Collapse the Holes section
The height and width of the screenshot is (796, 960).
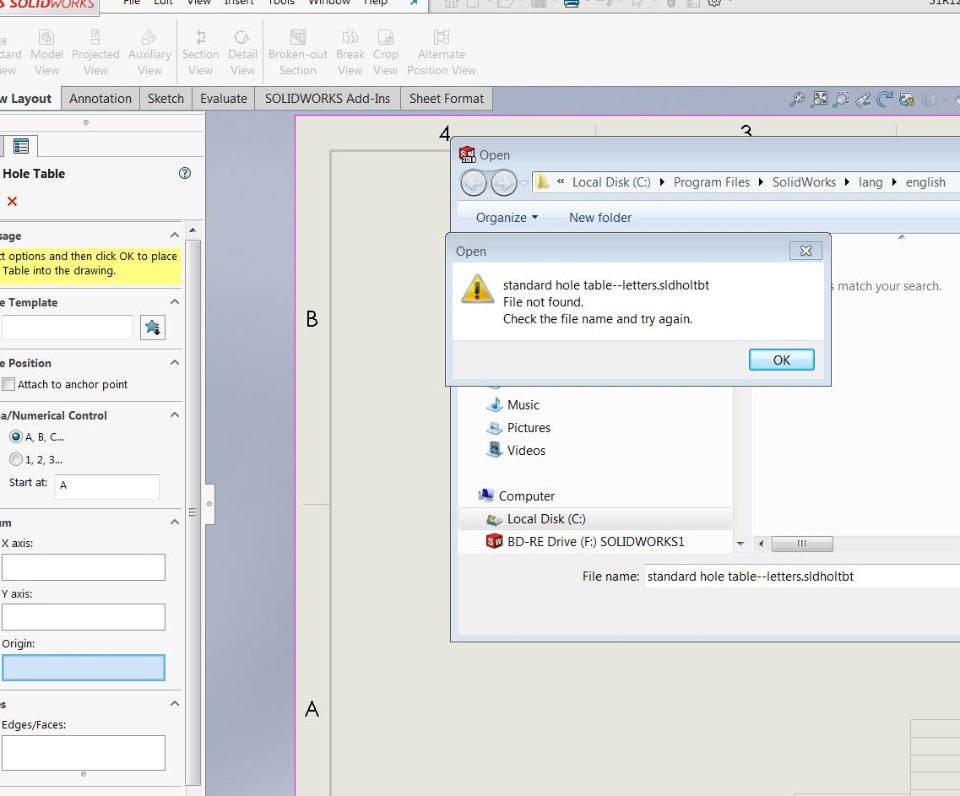click(174, 704)
